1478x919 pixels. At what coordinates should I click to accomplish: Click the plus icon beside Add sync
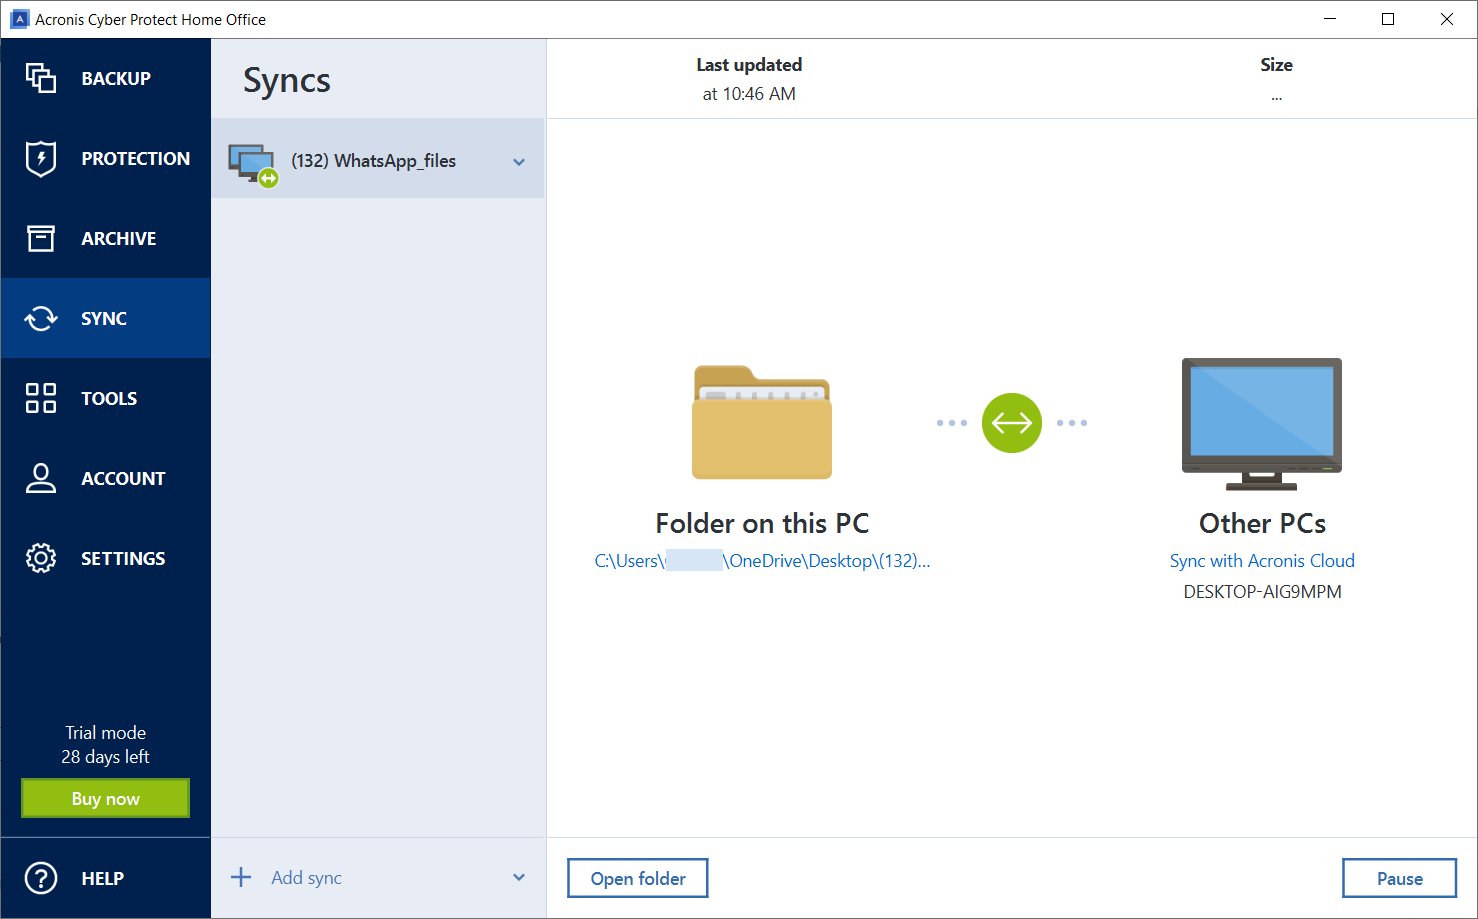pyautogui.click(x=241, y=877)
